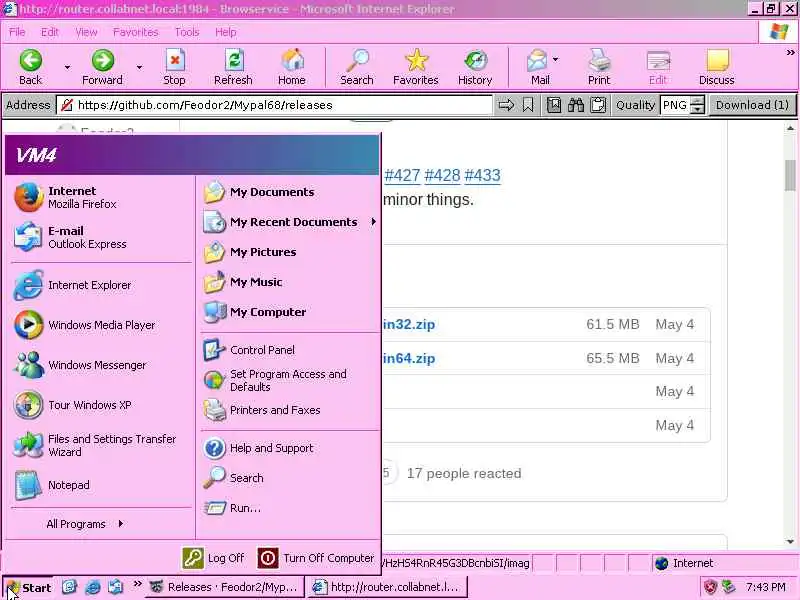Open Outlook Express E-mail entry
The width and height of the screenshot is (800, 600).
101,237
